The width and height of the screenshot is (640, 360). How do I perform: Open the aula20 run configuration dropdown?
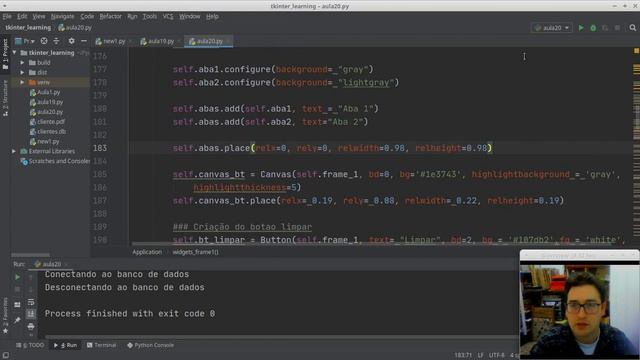(551, 28)
